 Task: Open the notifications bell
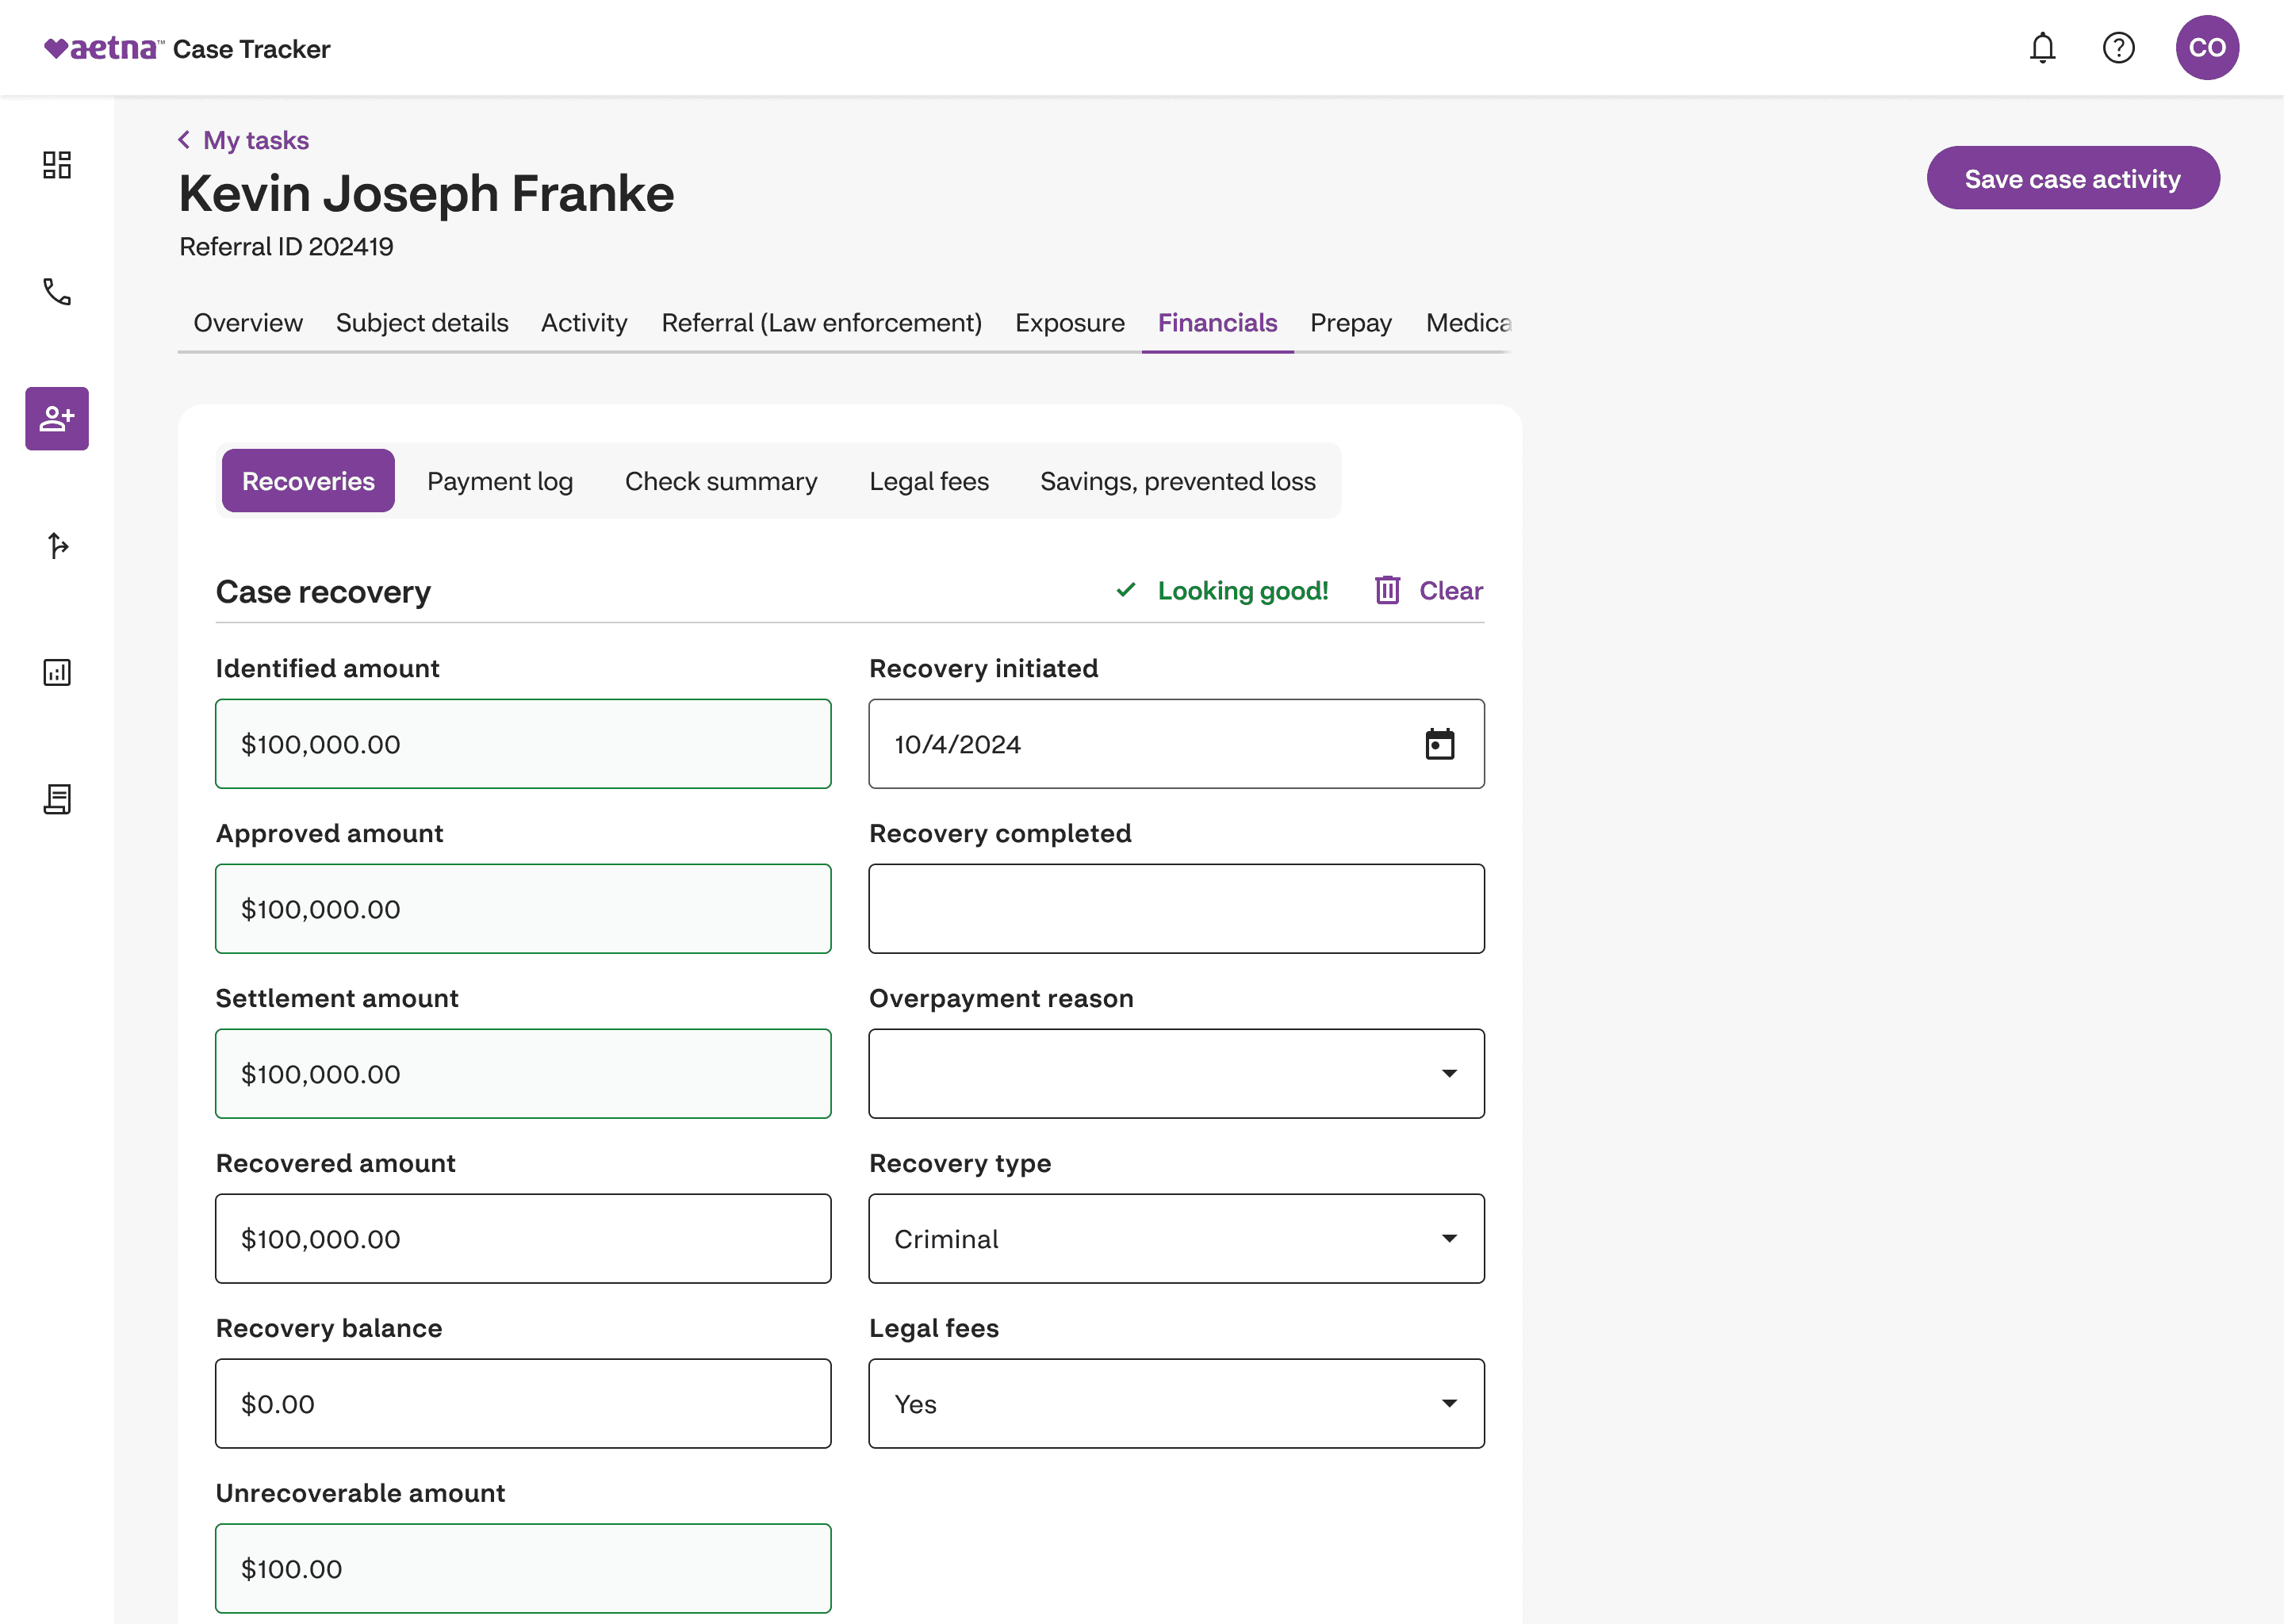(x=2042, y=48)
